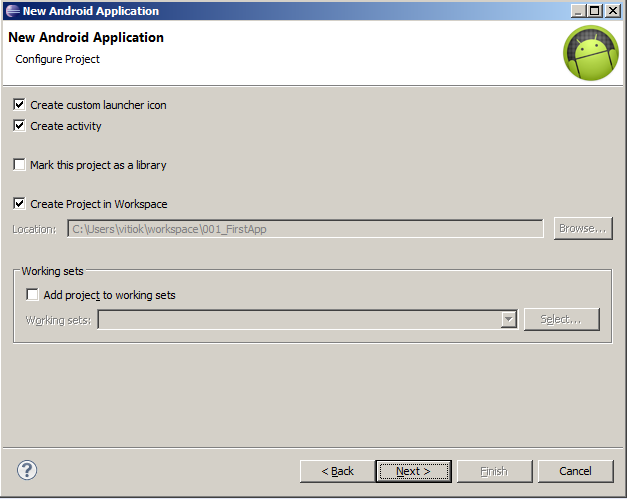Minimize the New Android Application window
627x499 pixels.
tap(578, 11)
